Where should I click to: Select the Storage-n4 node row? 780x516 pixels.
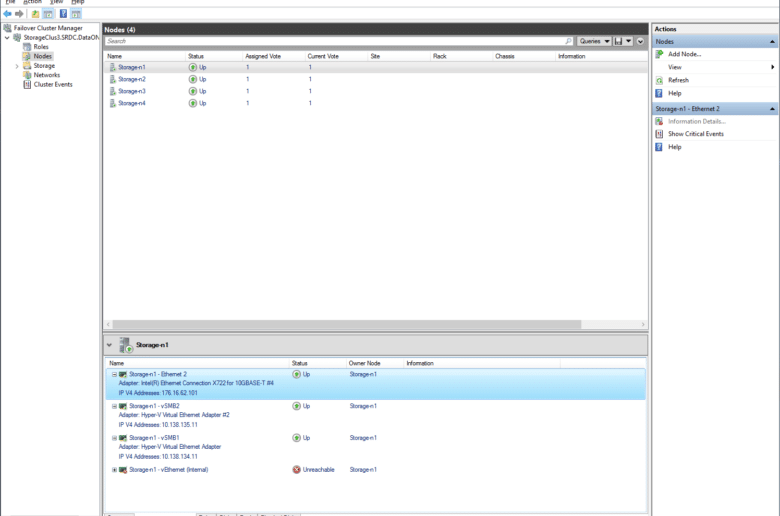tap(376, 103)
